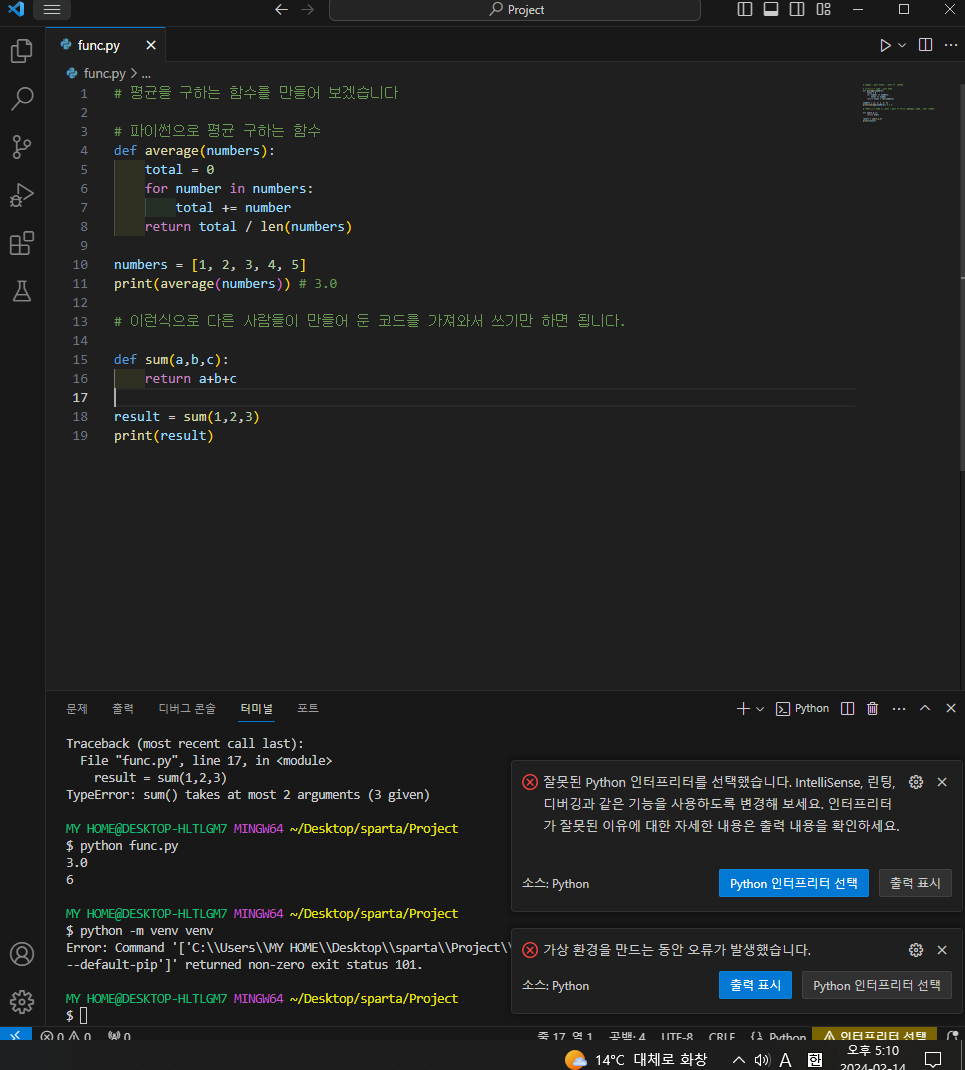965x1070 pixels.
Task: Toggle the secondary side bar
Action: (x=796, y=10)
